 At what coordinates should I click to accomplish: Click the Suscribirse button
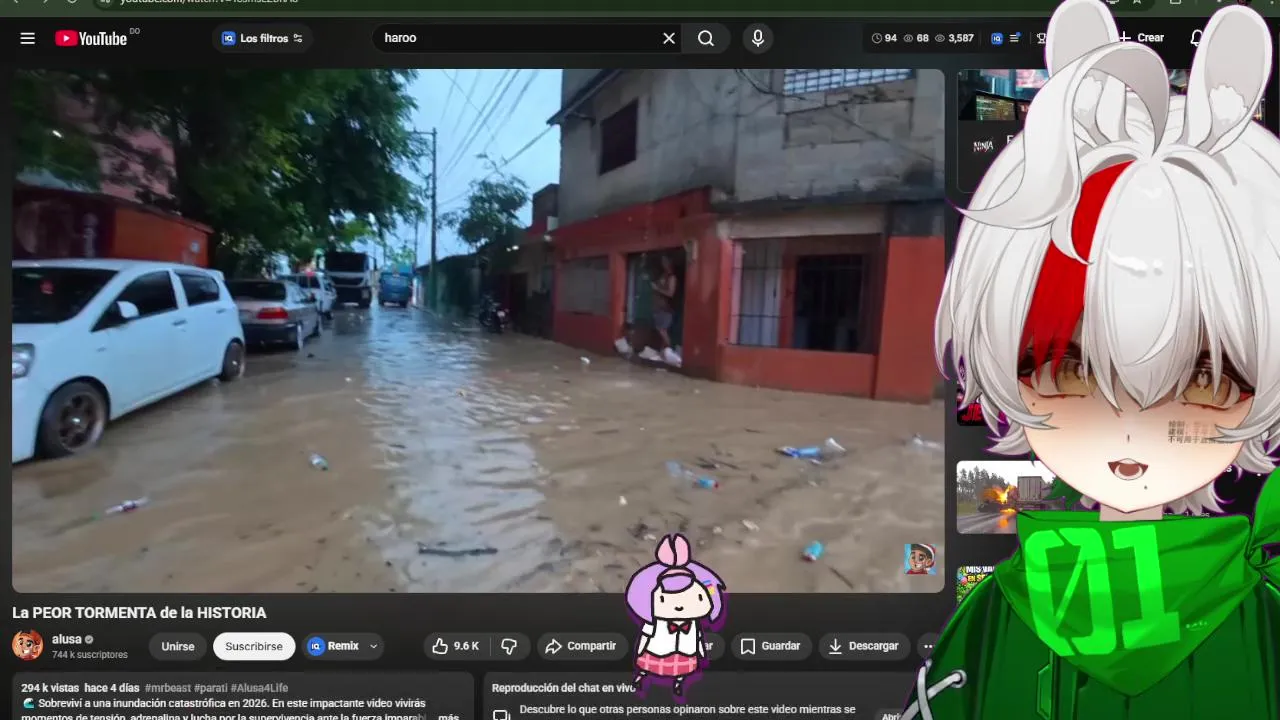click(x=254, y=646)
